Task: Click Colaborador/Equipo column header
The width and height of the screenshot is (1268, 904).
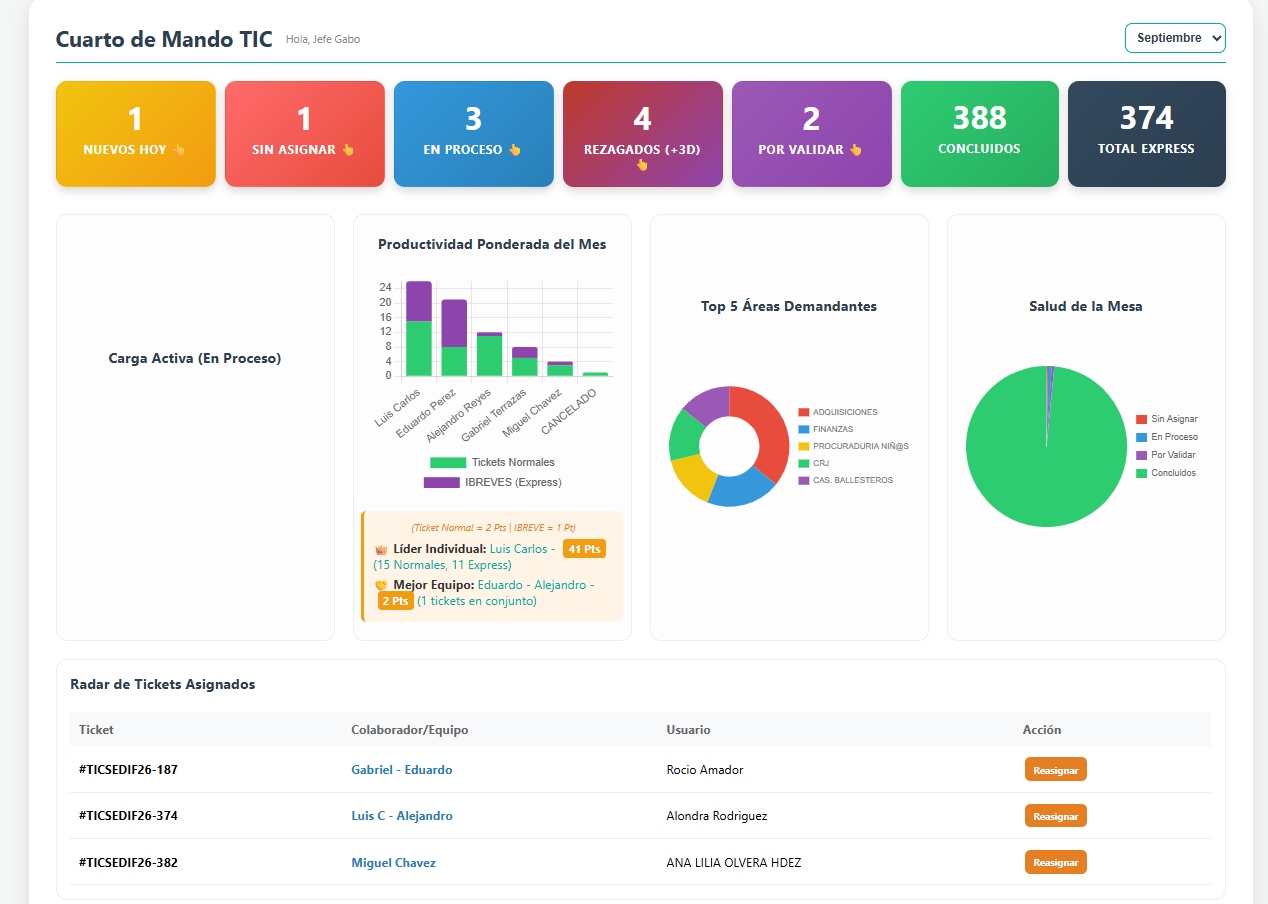Action: click(410, 730)
